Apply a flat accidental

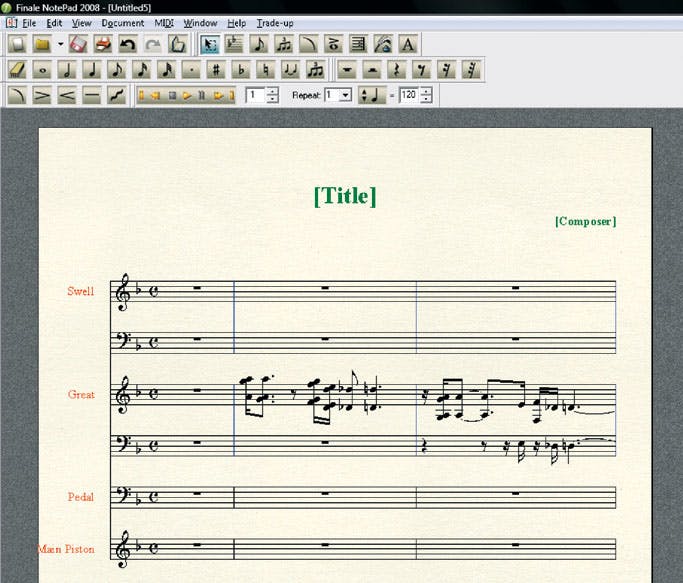click(241, 70)
